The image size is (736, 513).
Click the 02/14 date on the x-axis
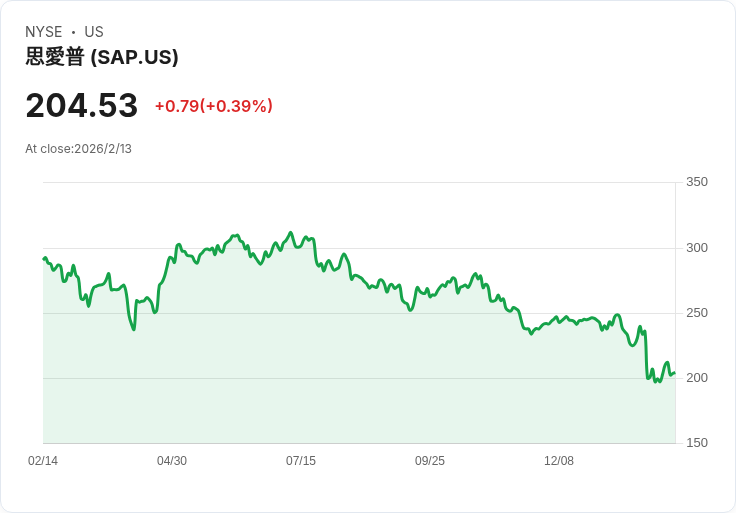(x=43, y=461)
